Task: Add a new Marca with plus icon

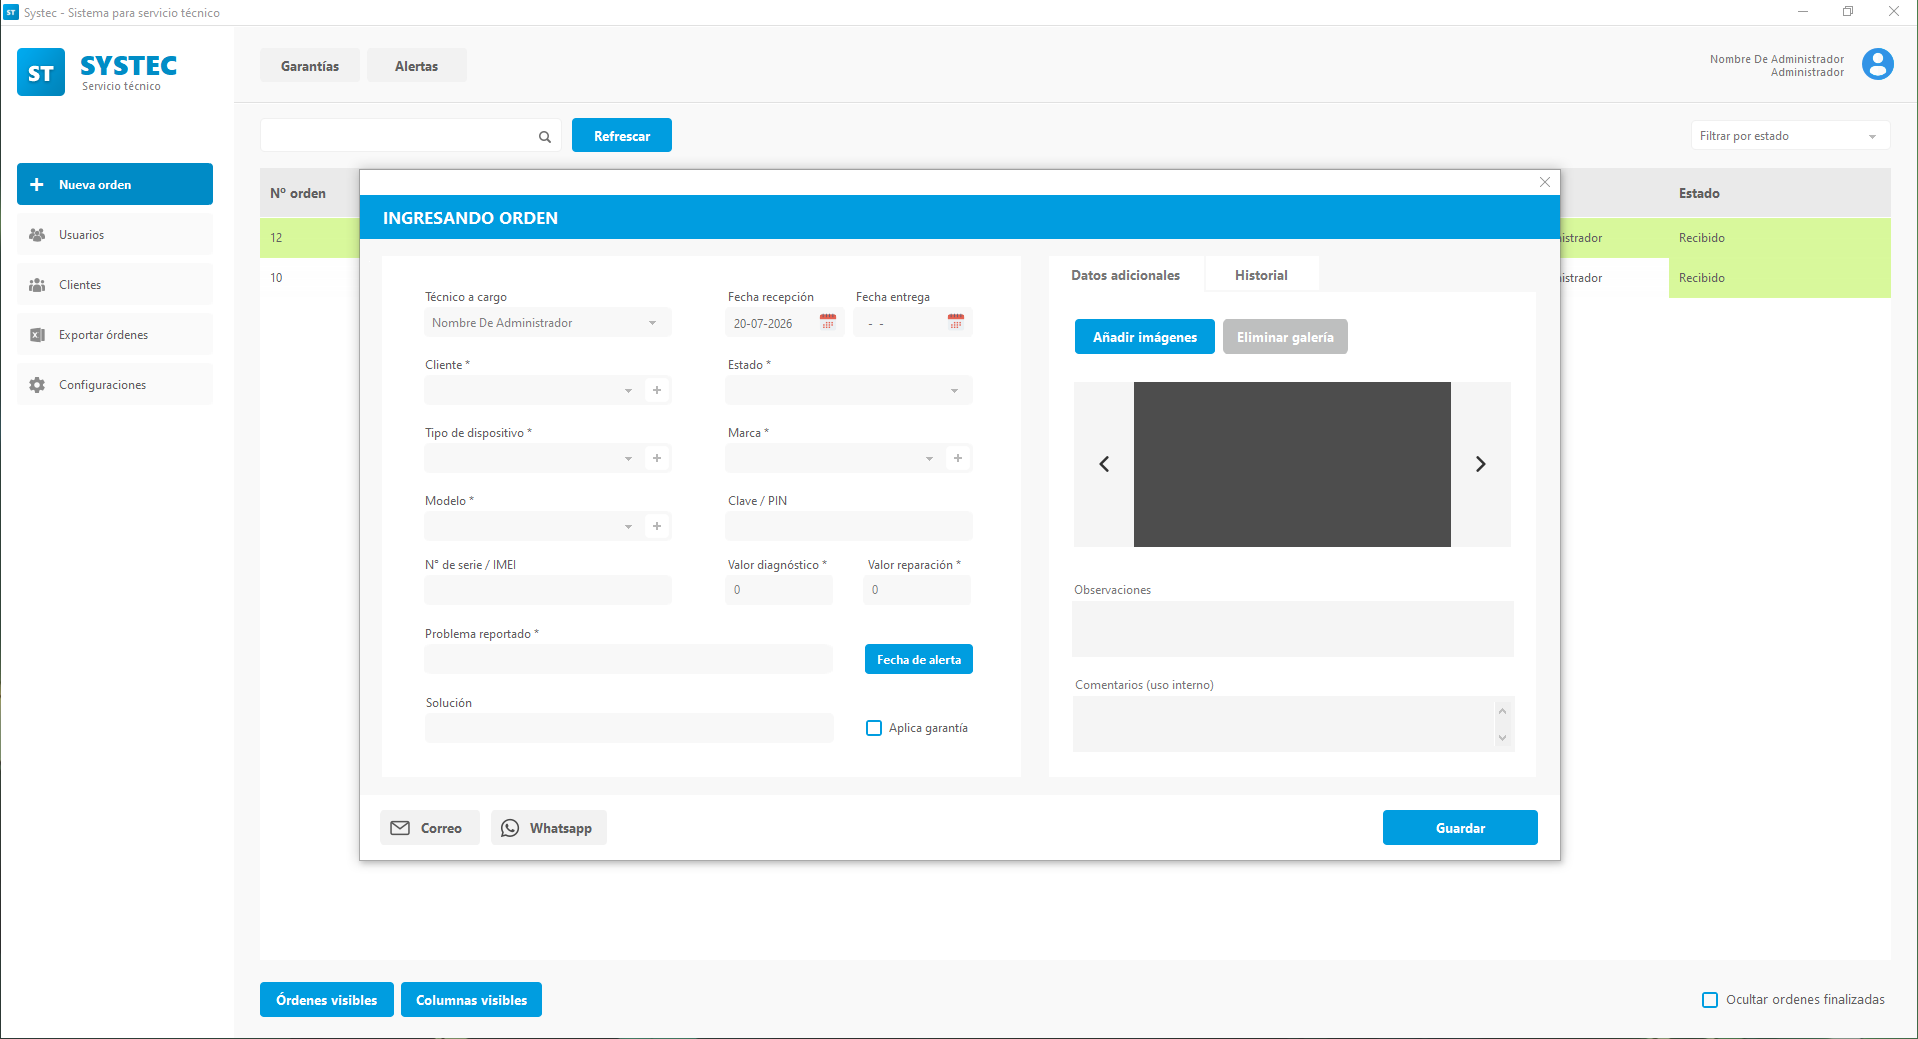Action: tap(958, 458)
